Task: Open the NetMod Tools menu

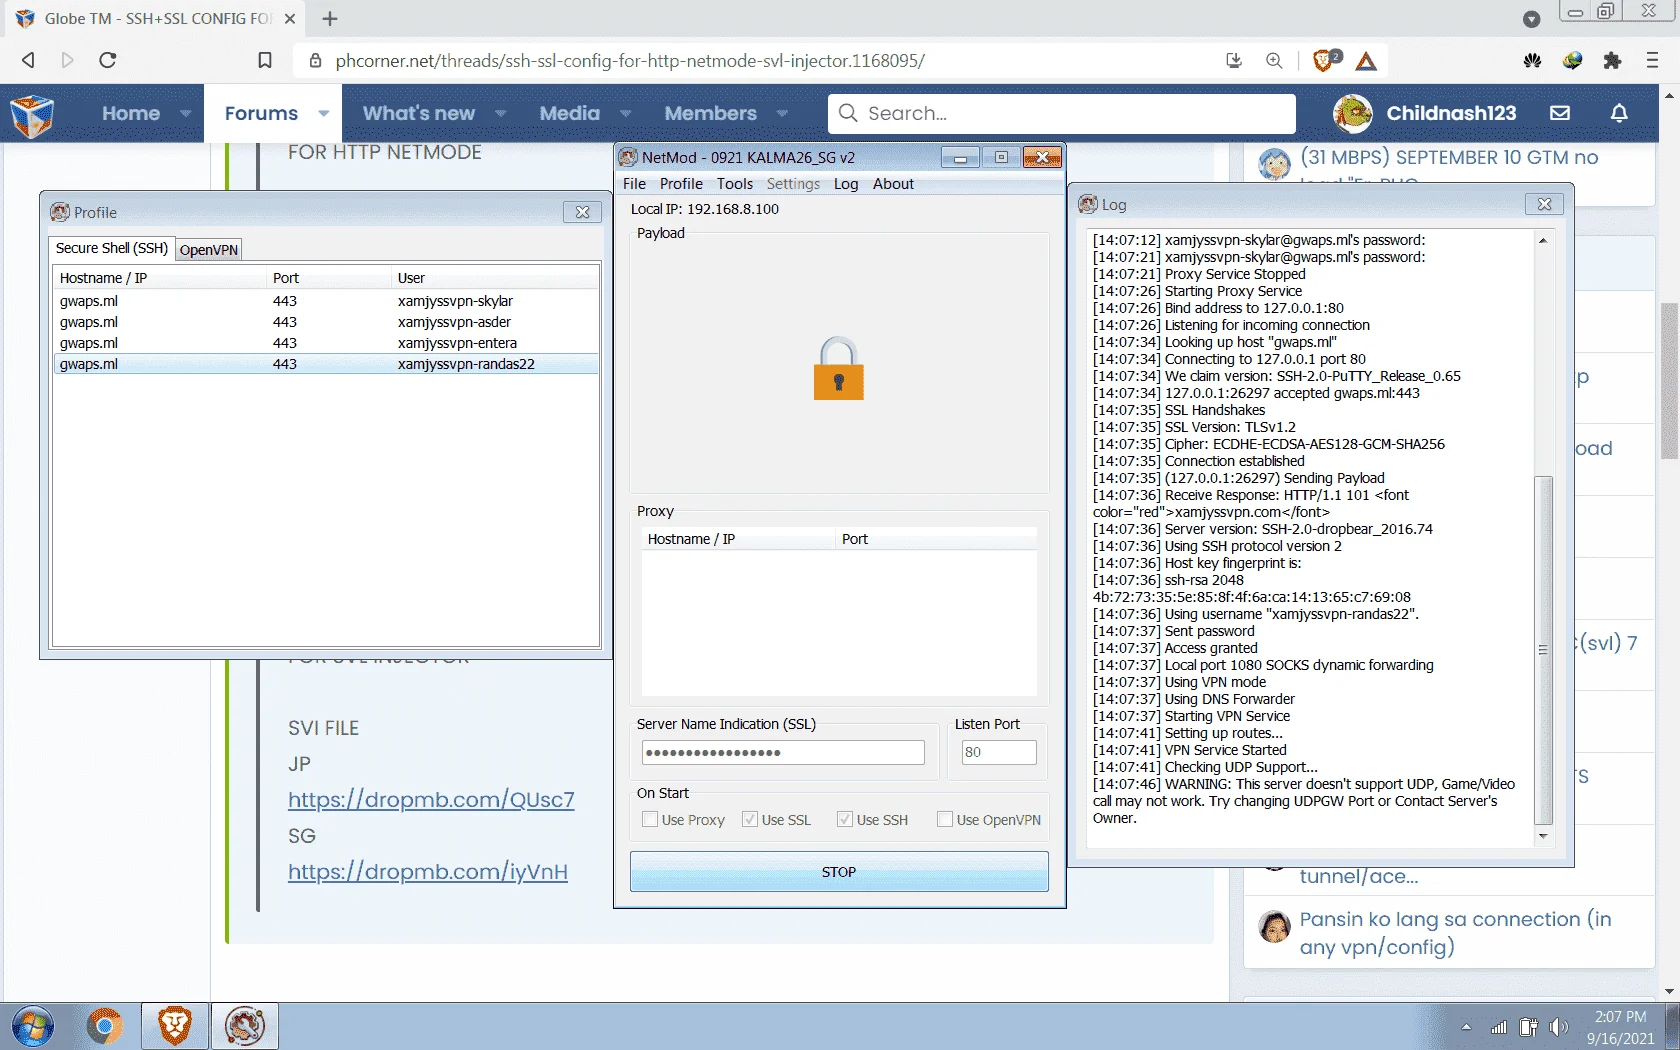Action: point(735,184)
